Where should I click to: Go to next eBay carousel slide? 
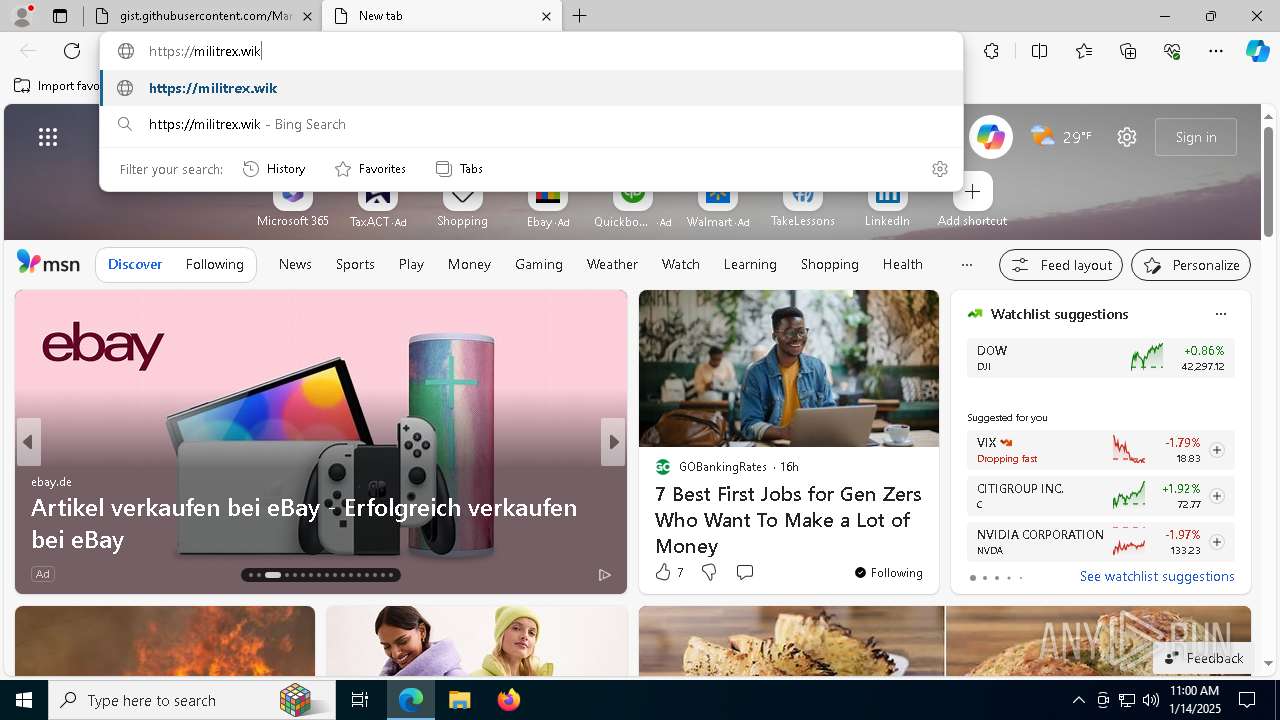point(613,442)
